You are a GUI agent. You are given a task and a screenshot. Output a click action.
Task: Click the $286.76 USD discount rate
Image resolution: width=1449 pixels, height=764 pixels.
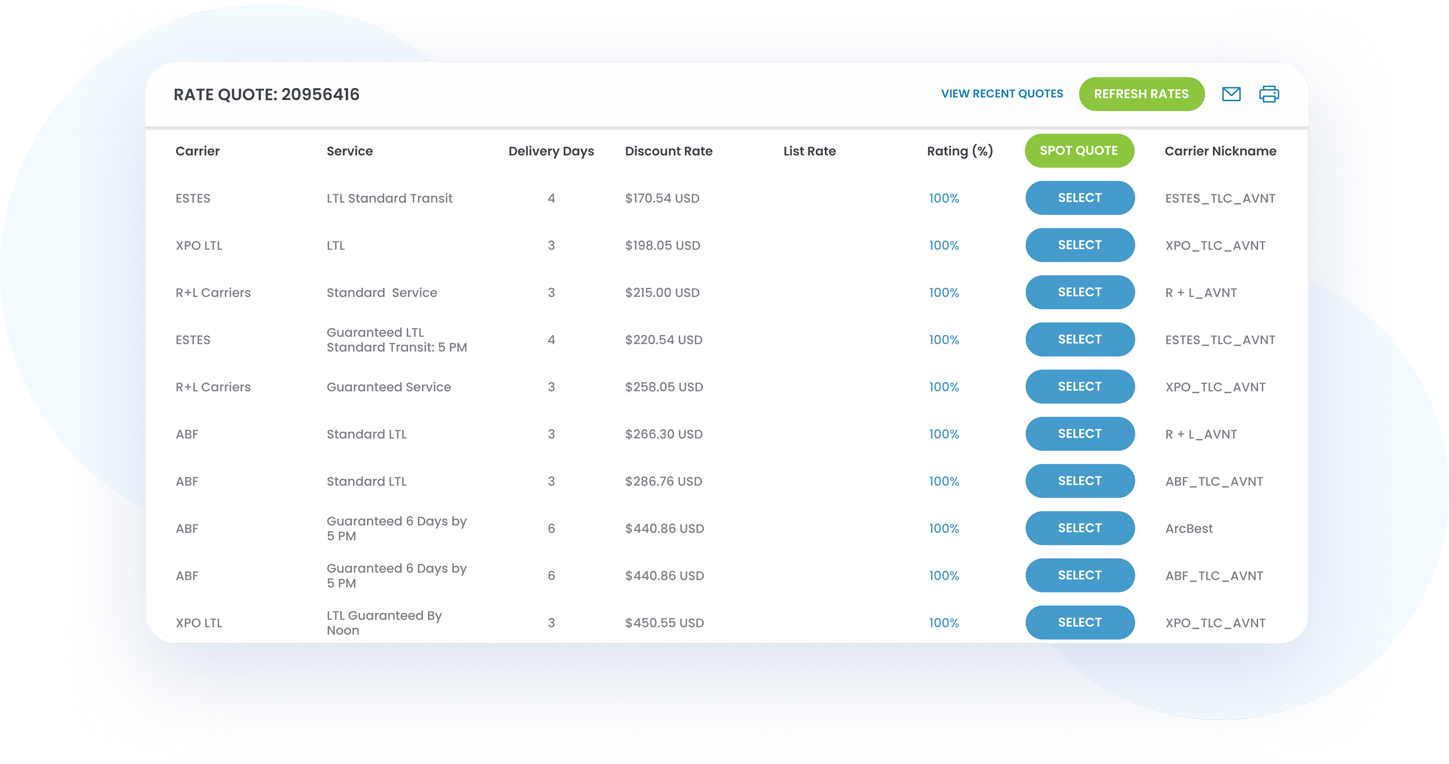(663, 481)
